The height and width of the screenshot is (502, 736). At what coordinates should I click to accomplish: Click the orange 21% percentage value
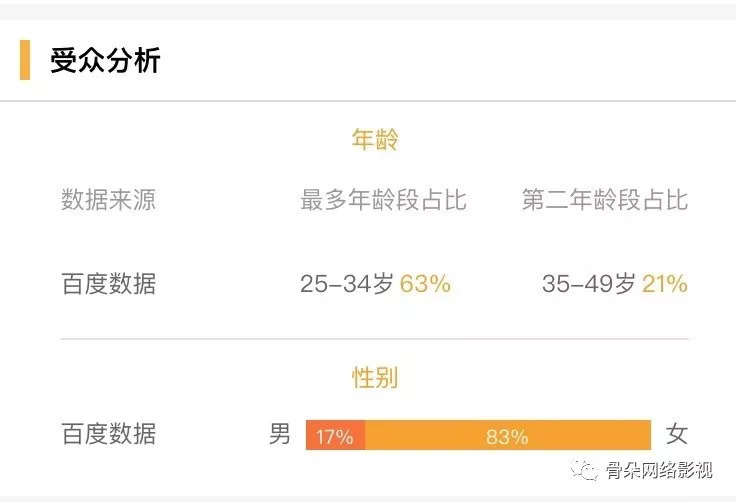pyautogui.click(x=665, y=284)
